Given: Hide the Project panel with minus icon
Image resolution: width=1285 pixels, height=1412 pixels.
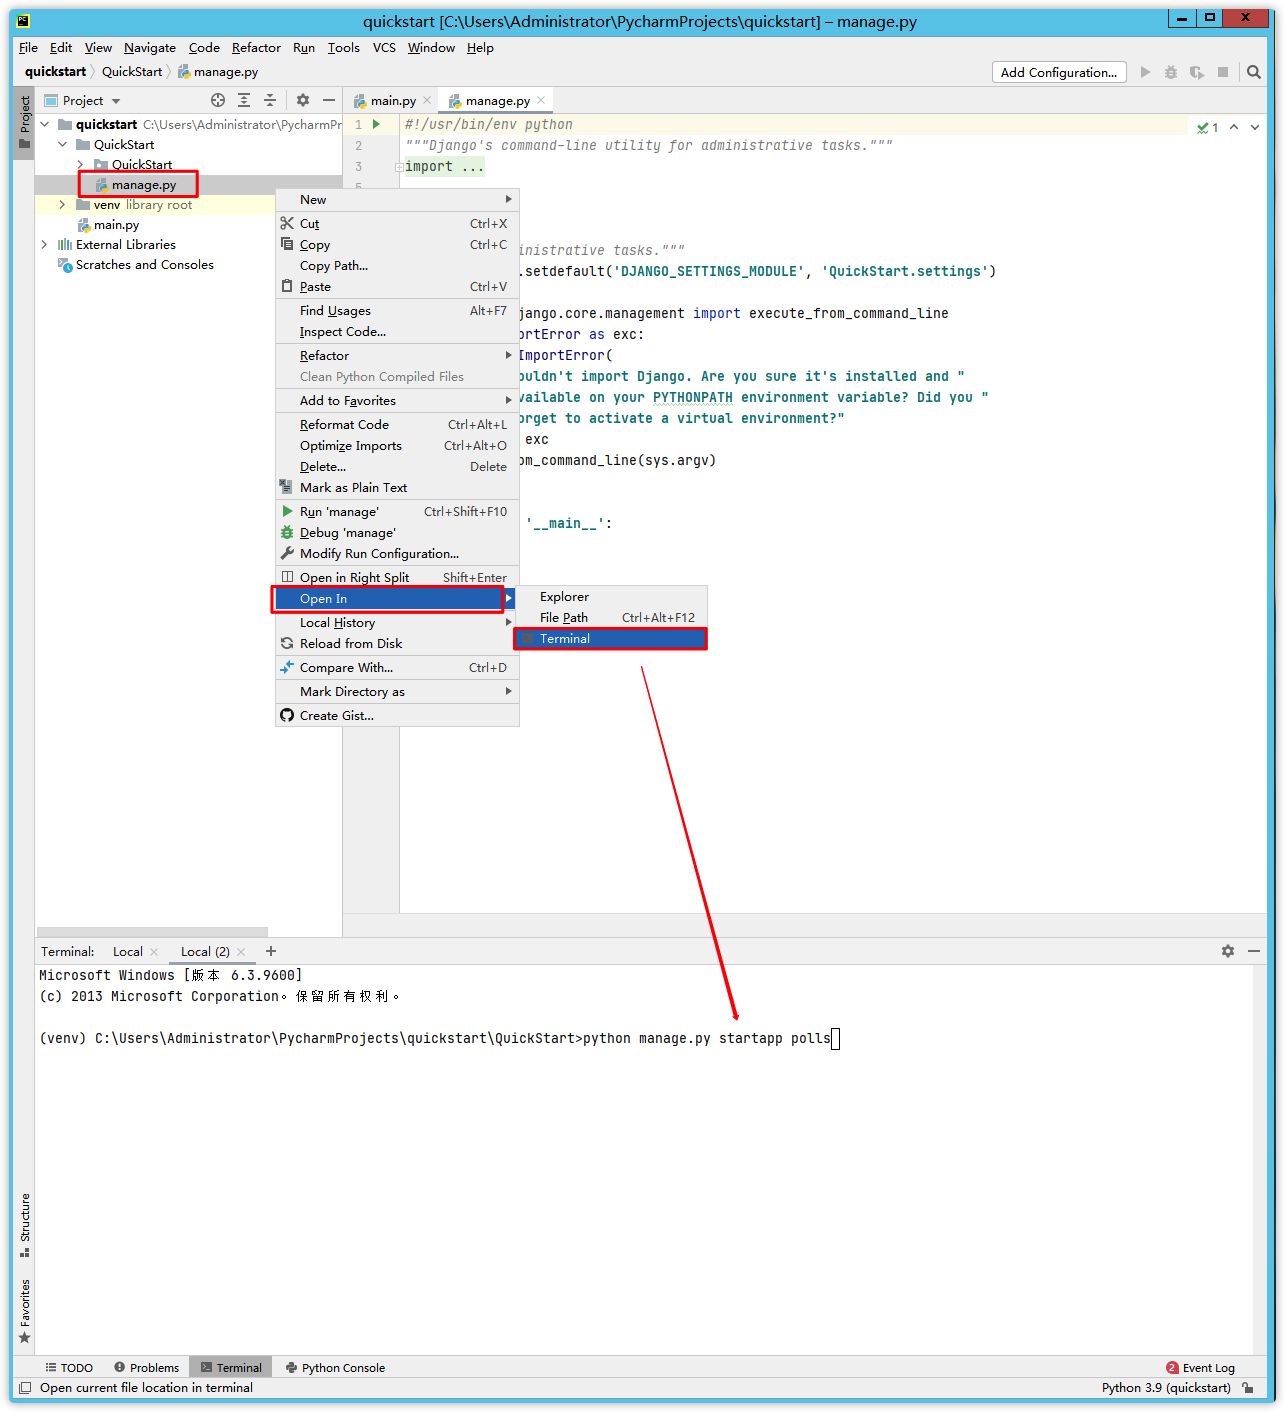Looking at the screenshot, I should (x=328, y=100).
